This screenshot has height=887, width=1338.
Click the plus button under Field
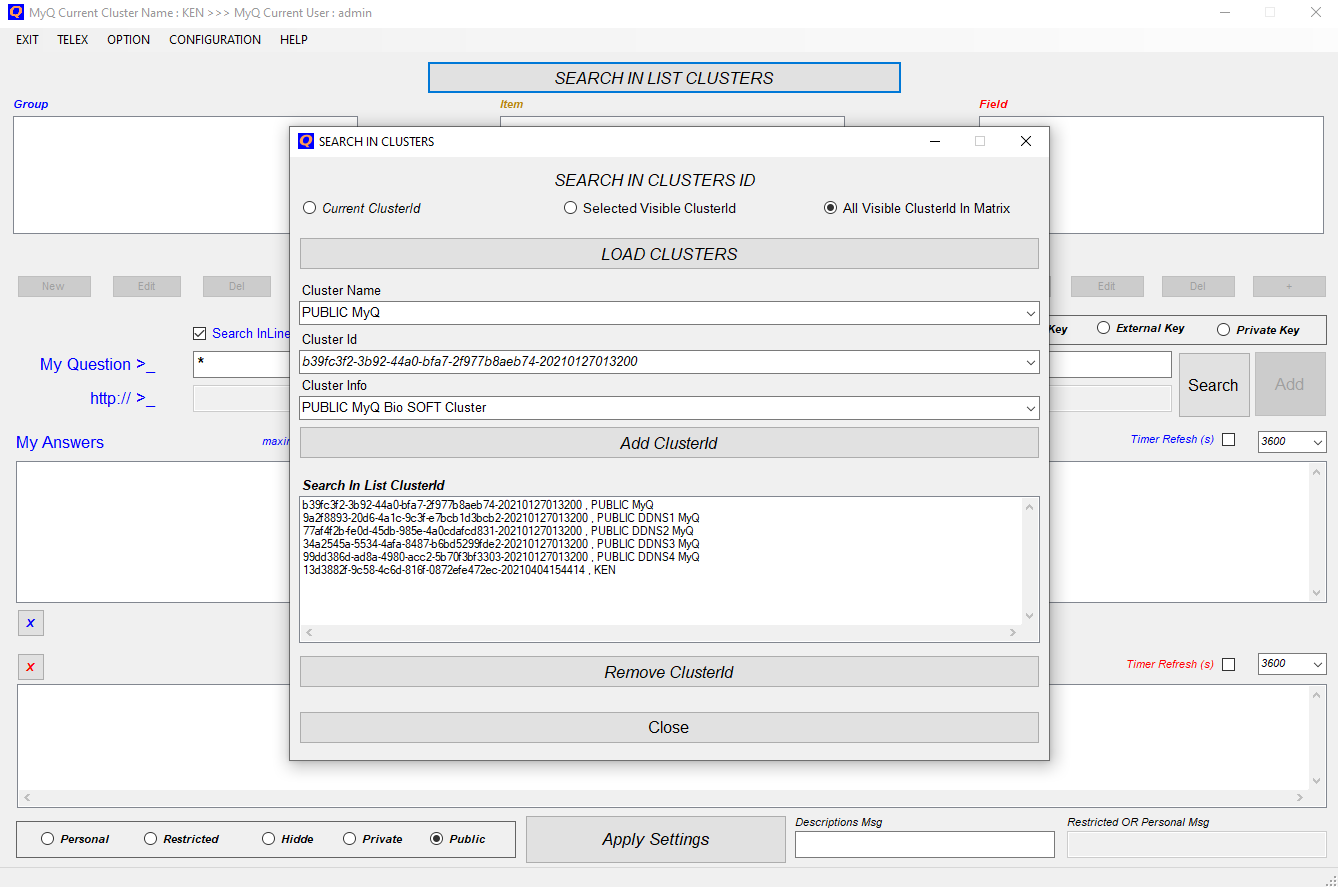click(x=1289, y=286)
